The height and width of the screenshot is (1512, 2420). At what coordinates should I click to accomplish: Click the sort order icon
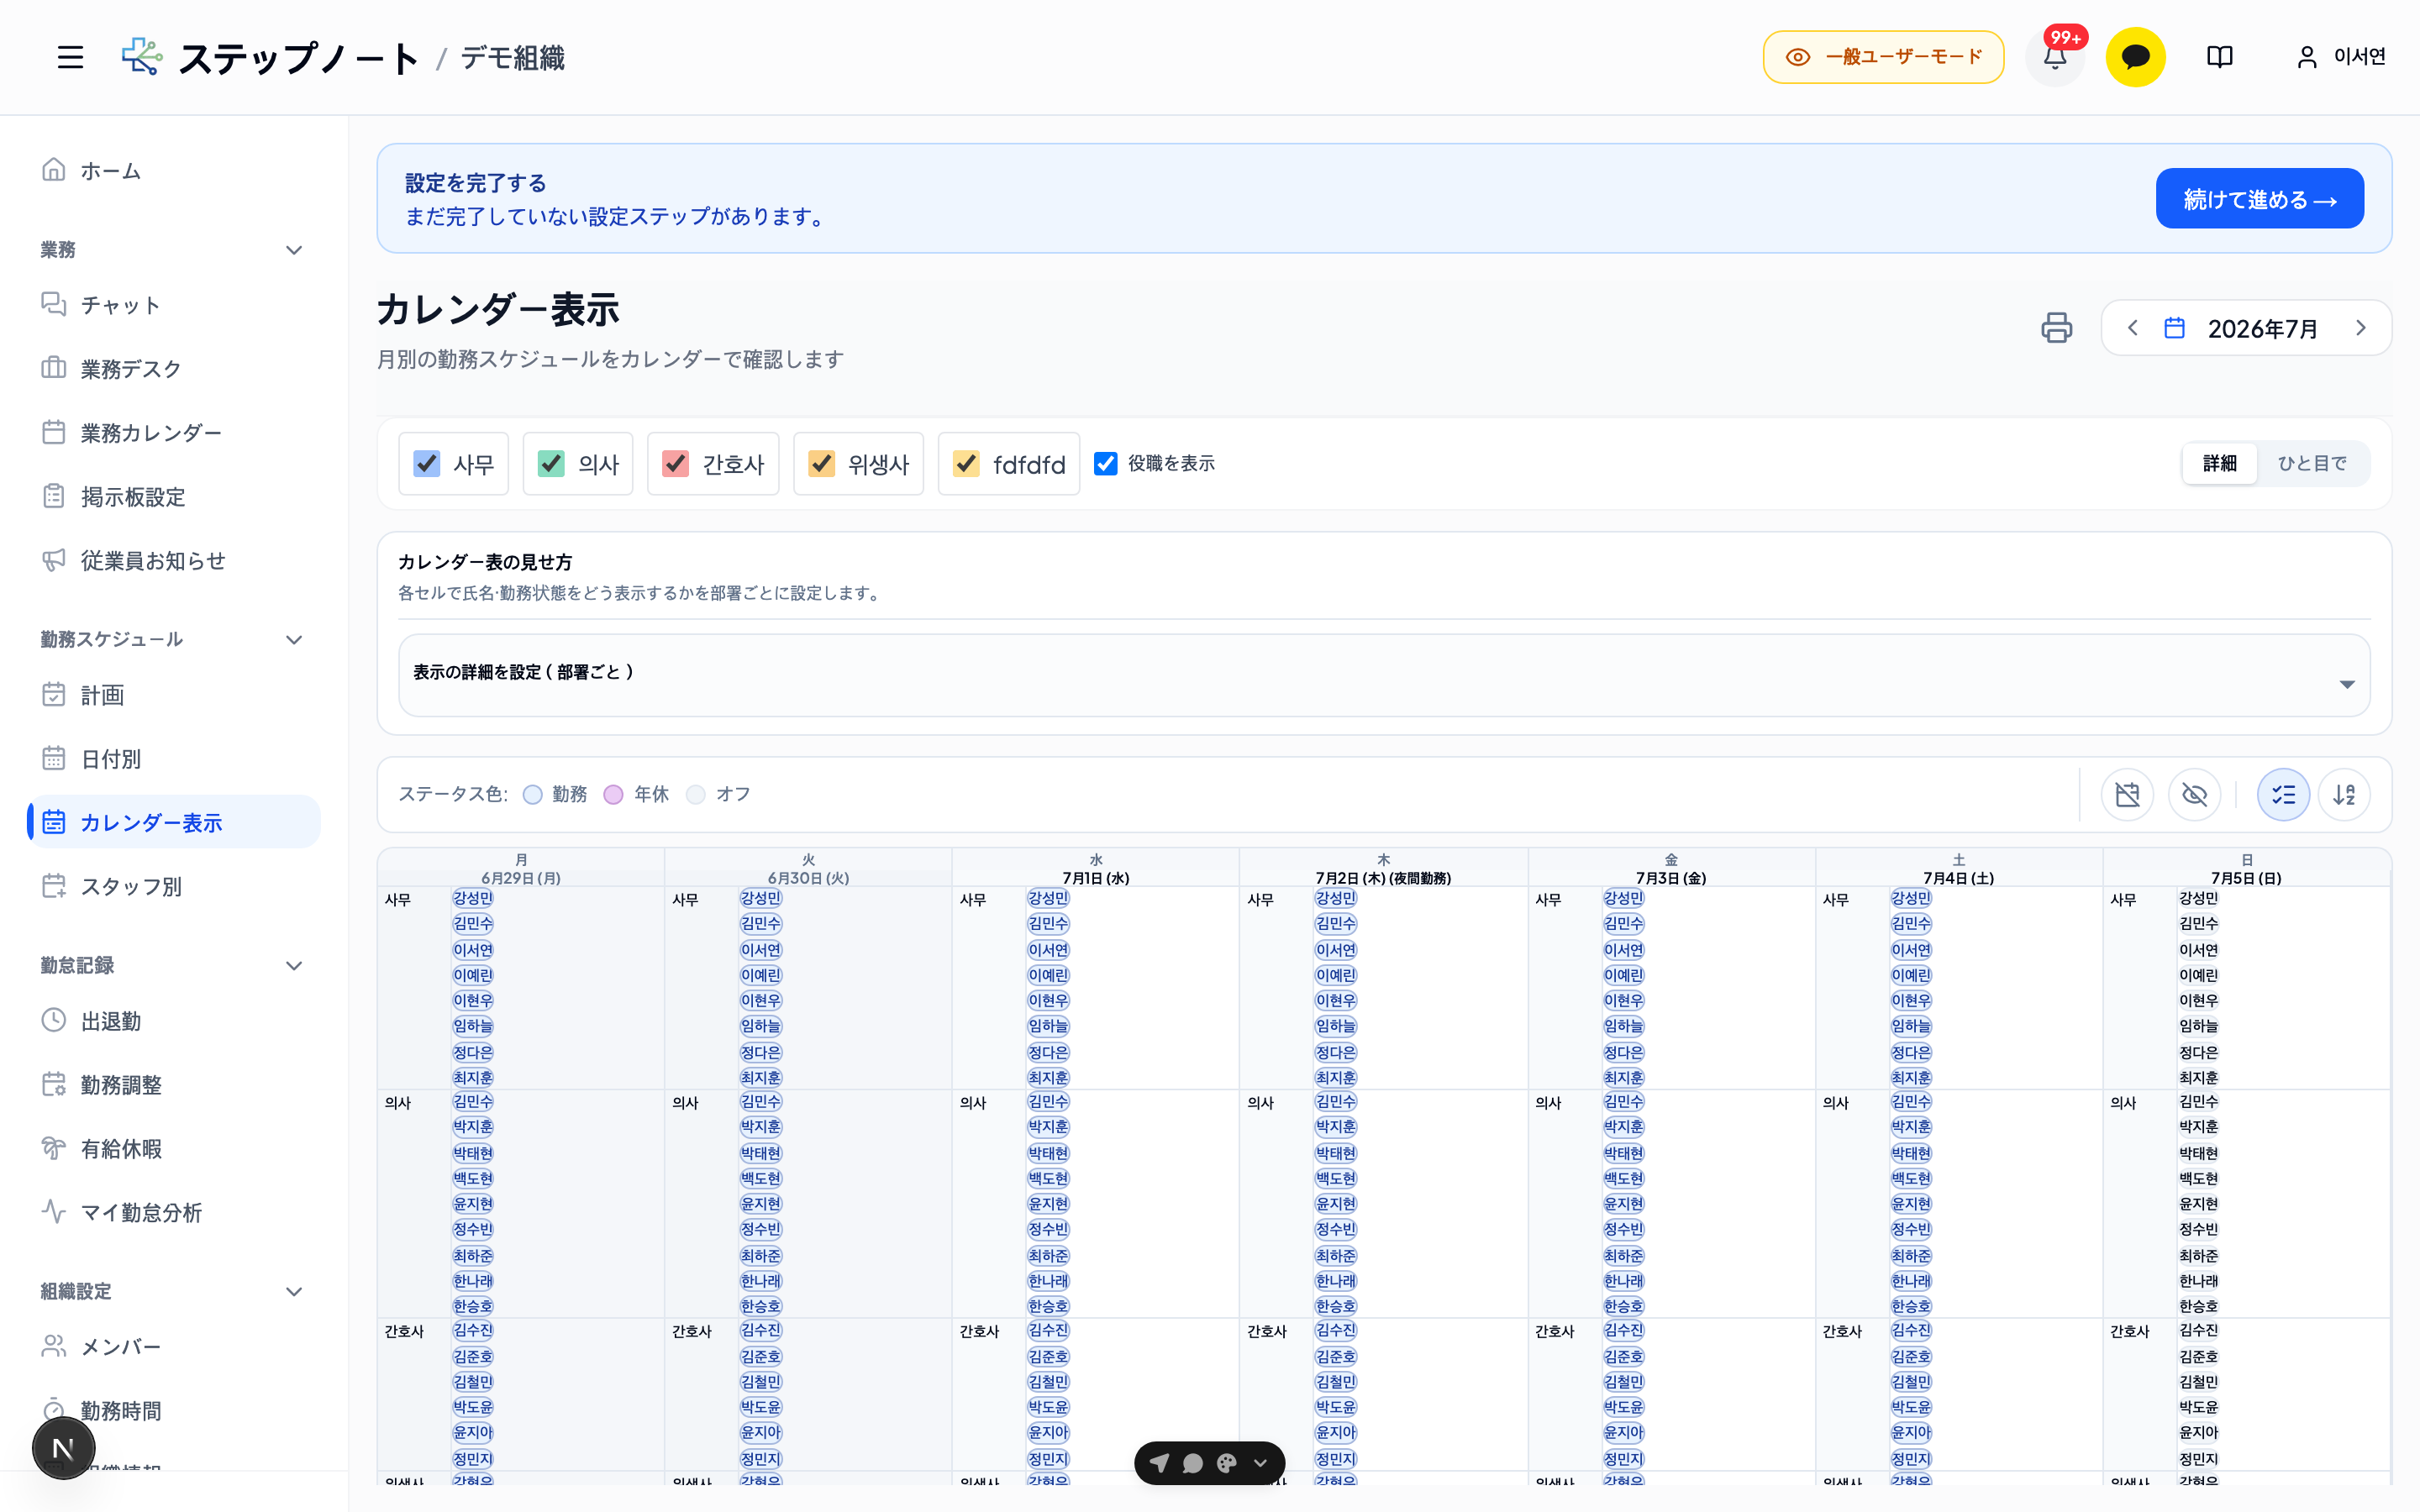(2344, 794)
